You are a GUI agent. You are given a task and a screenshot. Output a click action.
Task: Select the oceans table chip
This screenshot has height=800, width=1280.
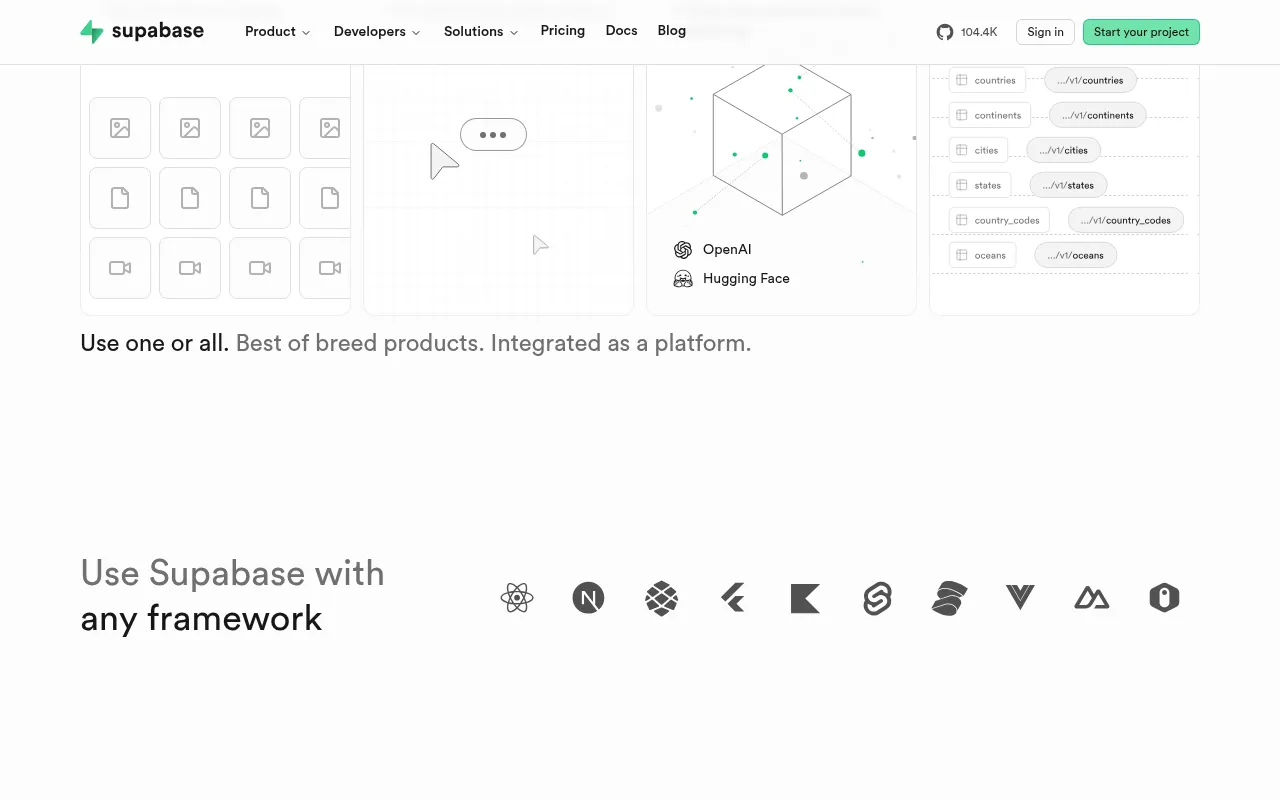click(x=983, y=255)
